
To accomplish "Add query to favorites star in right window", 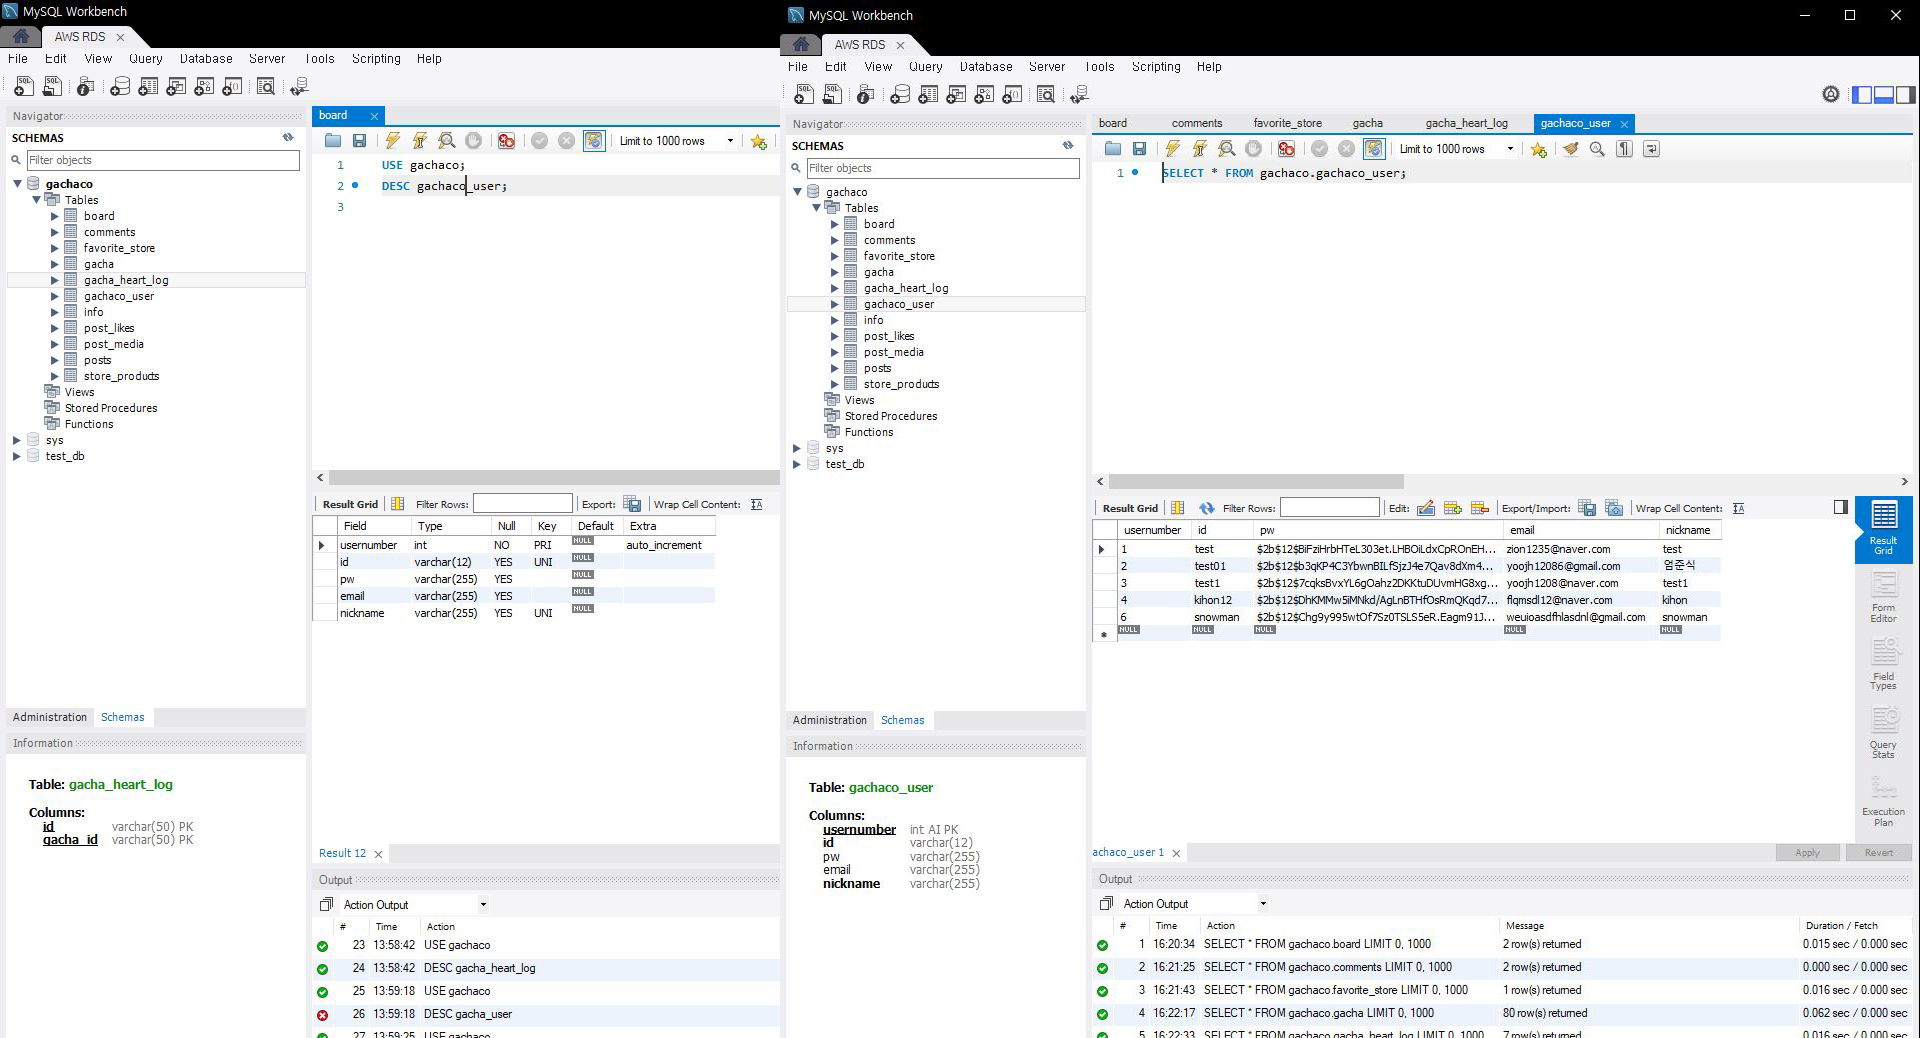I will 1538,149.
